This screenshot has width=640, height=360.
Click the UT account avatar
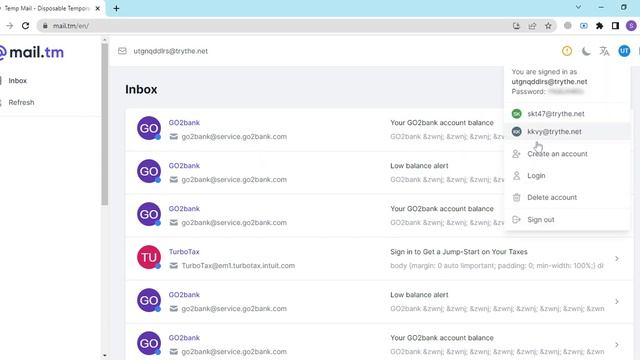624,51
